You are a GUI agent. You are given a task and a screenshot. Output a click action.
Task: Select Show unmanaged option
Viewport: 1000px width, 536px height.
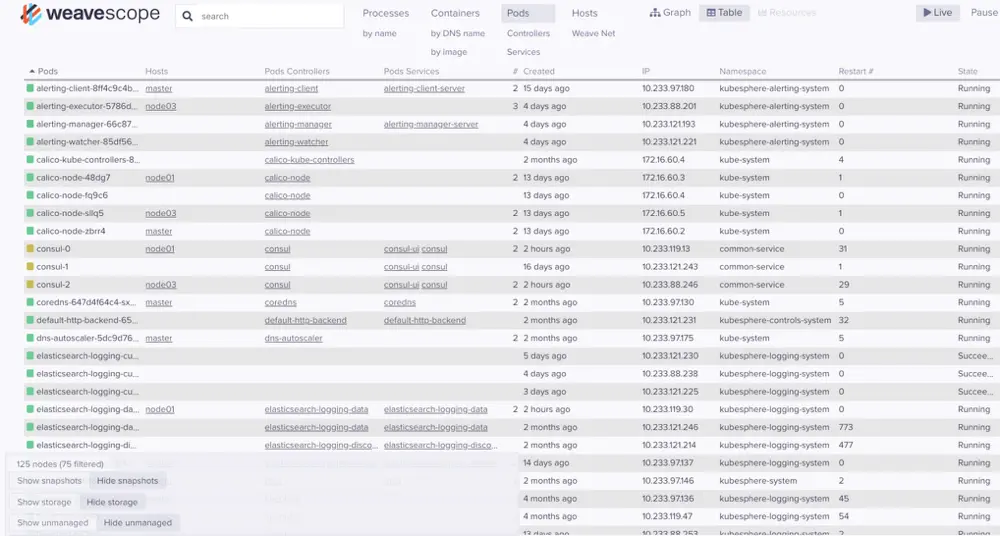[x=53, y=523]
